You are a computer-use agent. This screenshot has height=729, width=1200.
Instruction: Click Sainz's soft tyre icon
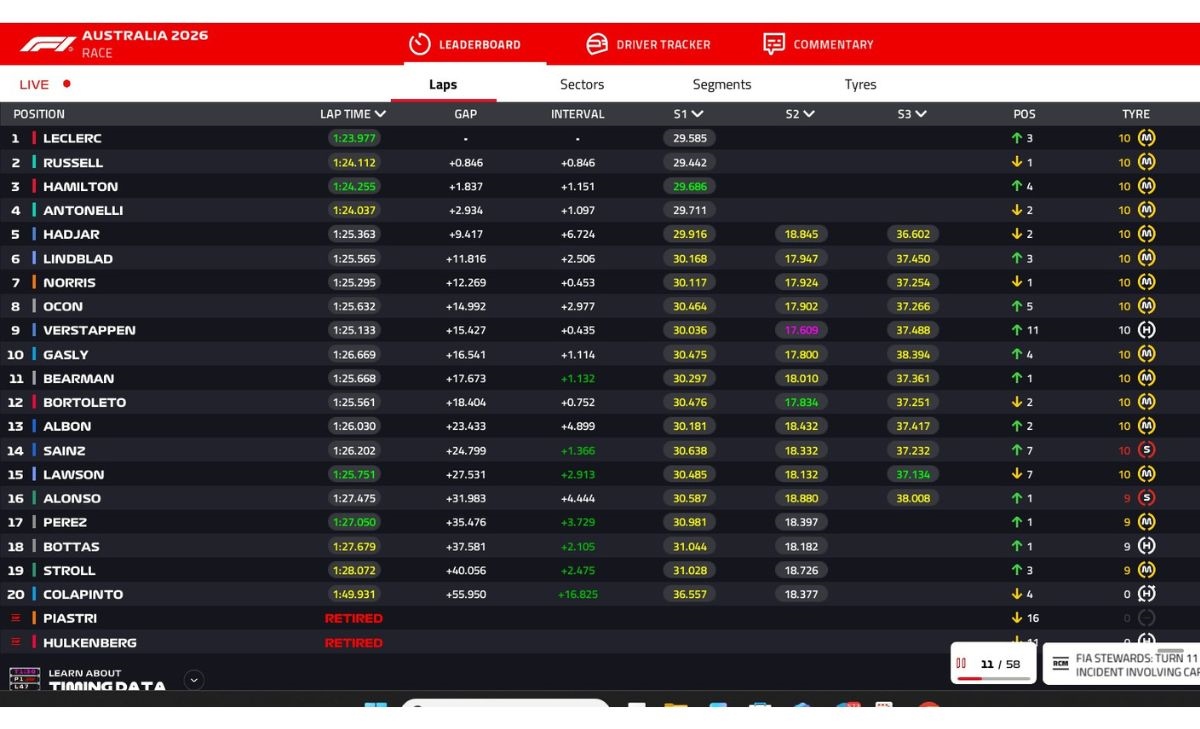point(1146,450)
